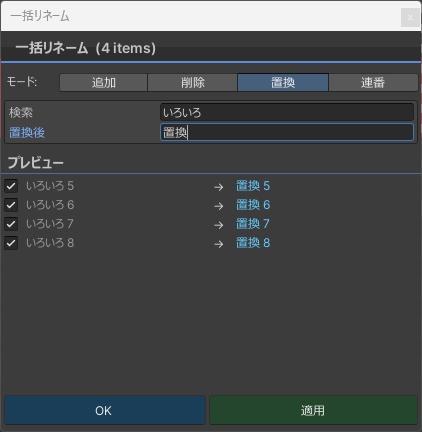Click the 適用 apply button
The height and width of the screenshot is (432, 422).
point(313,410)
